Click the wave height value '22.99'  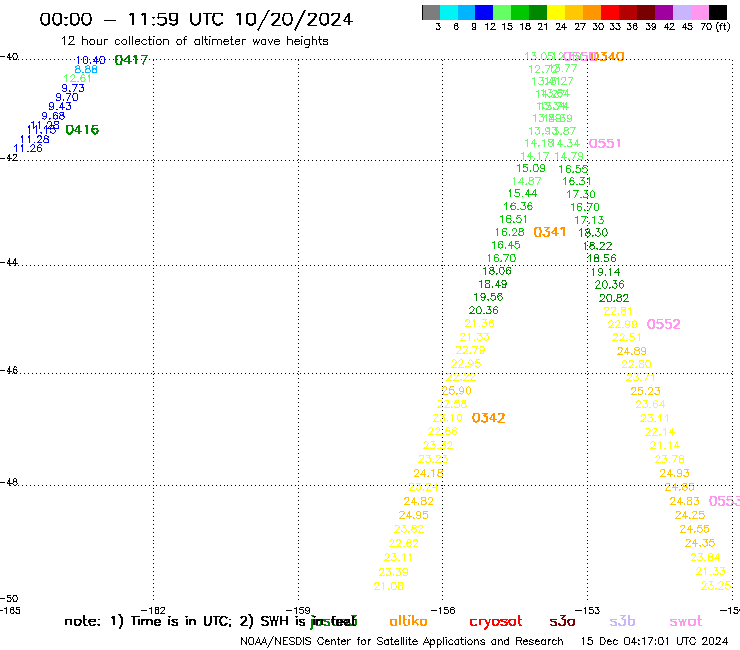coord(622,324)
